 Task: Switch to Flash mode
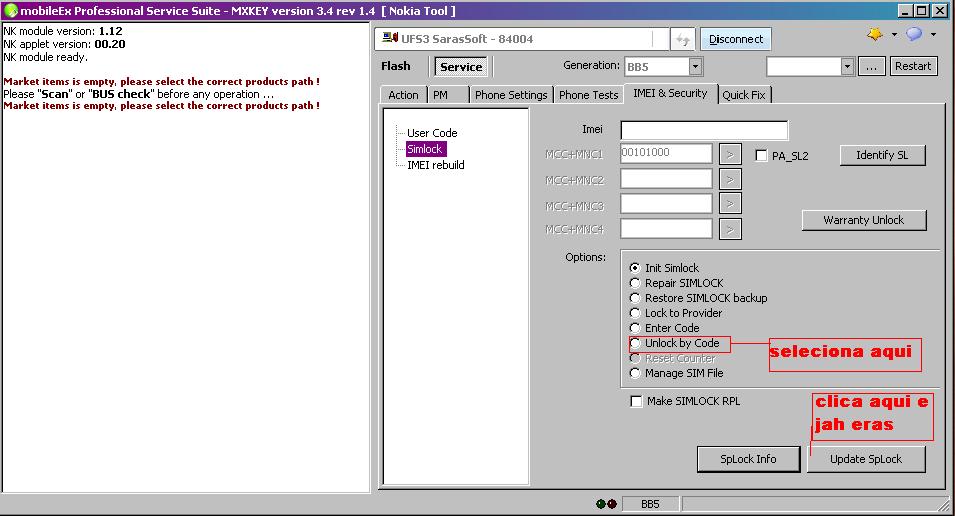click(396, 66)
